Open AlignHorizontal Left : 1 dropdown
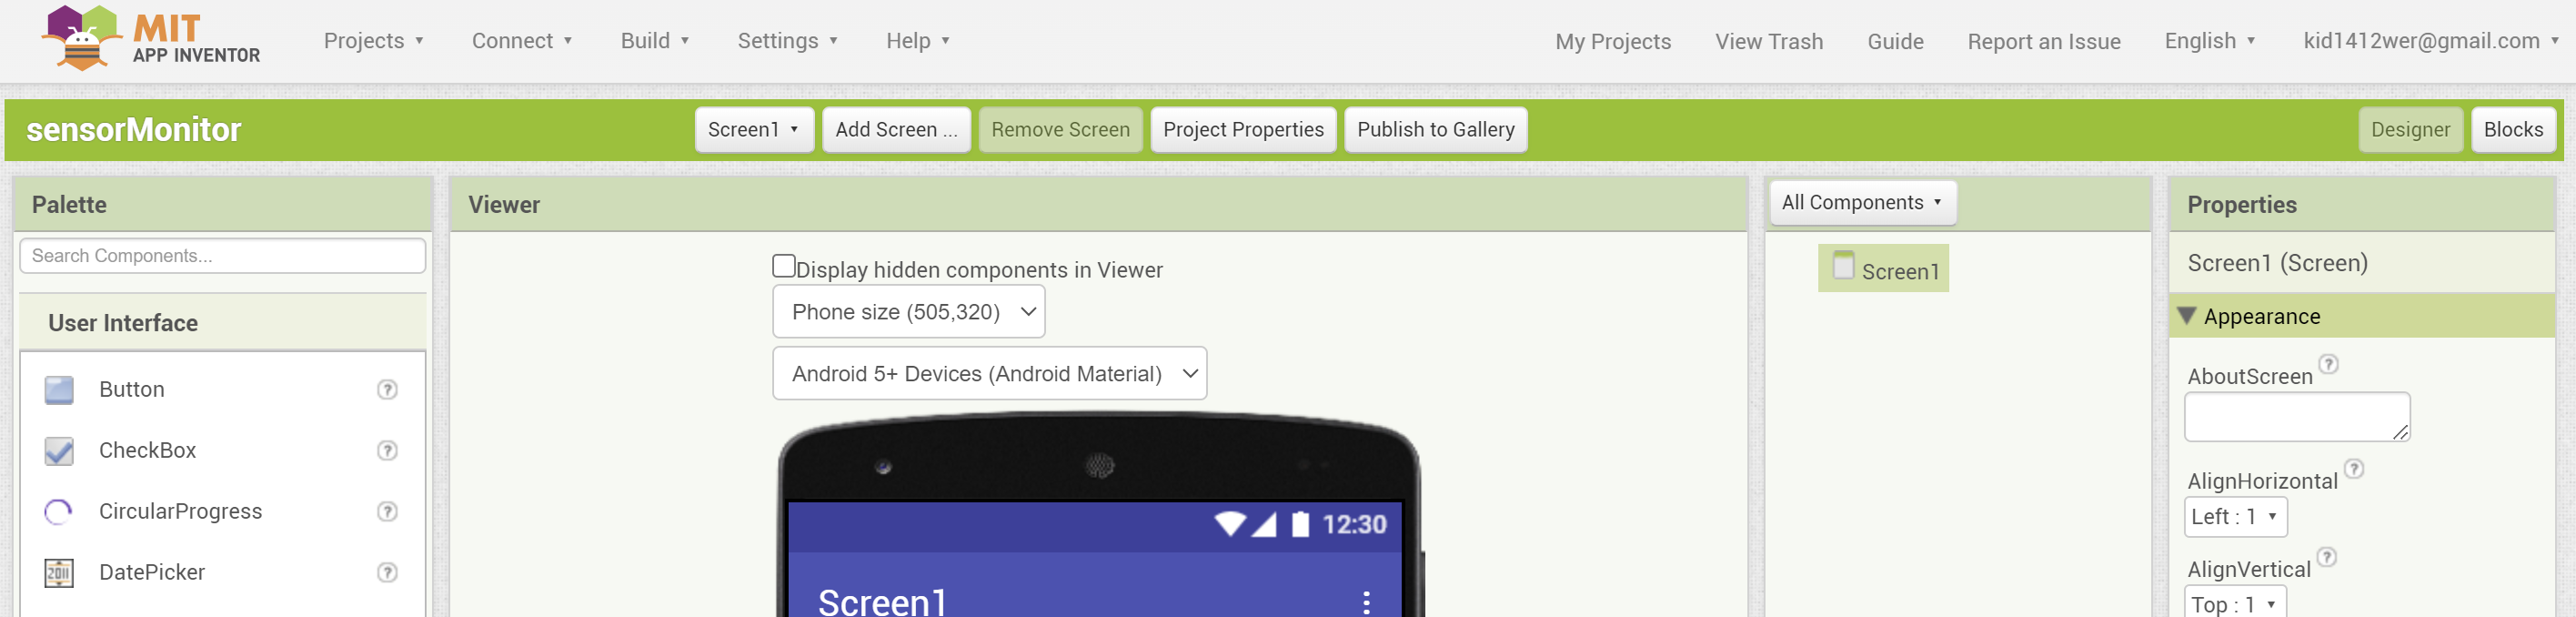 (2235, 517)
